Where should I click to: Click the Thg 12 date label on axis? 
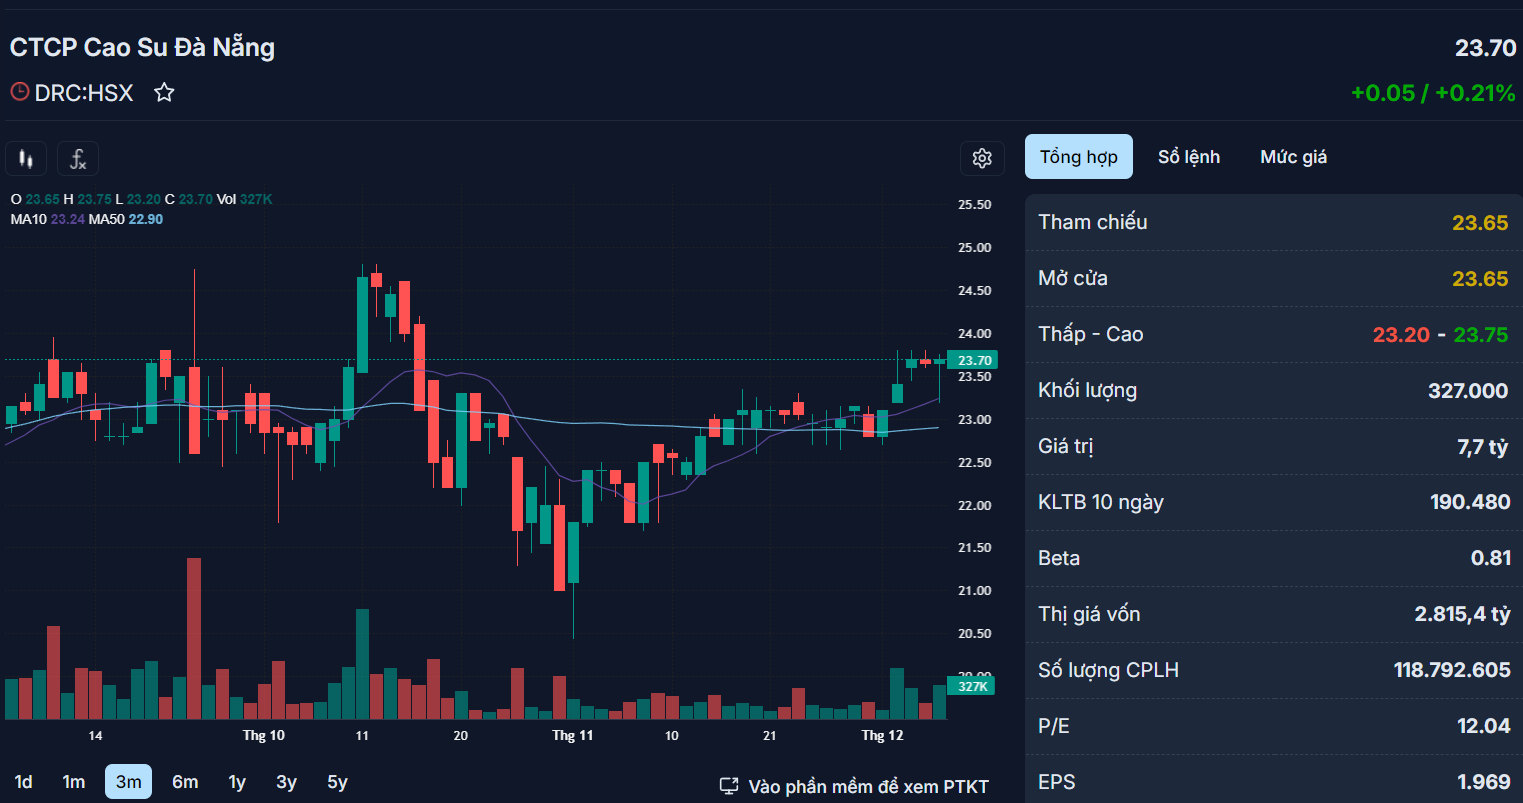tap(882, 736)
